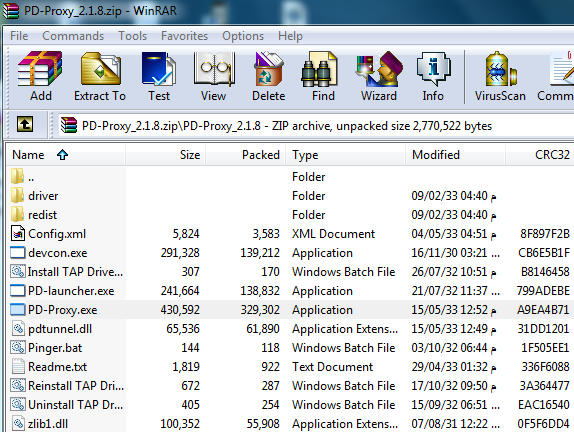Sort files by Type column
Image resolution: width=574 pixels, height=432 pixels.
pos(346,155)
